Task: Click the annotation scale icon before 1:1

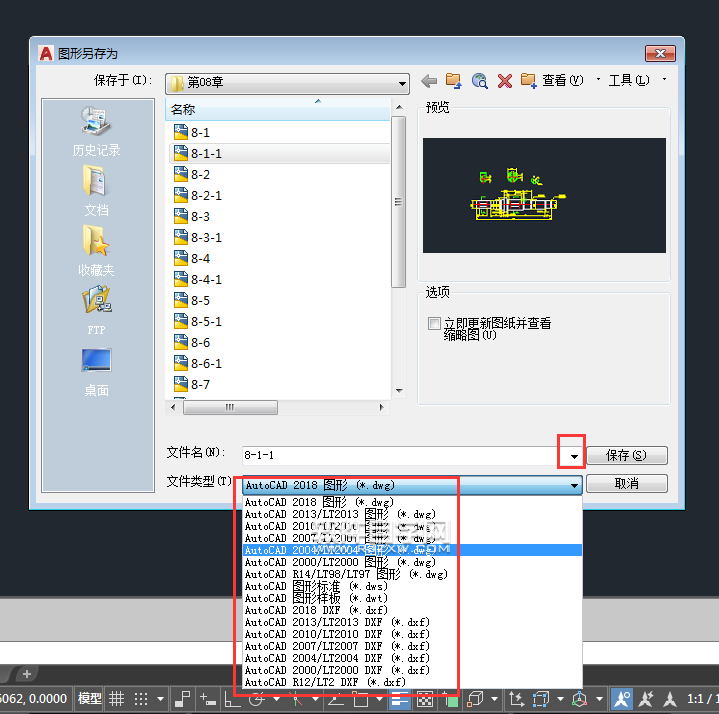Action: [670, 699]
